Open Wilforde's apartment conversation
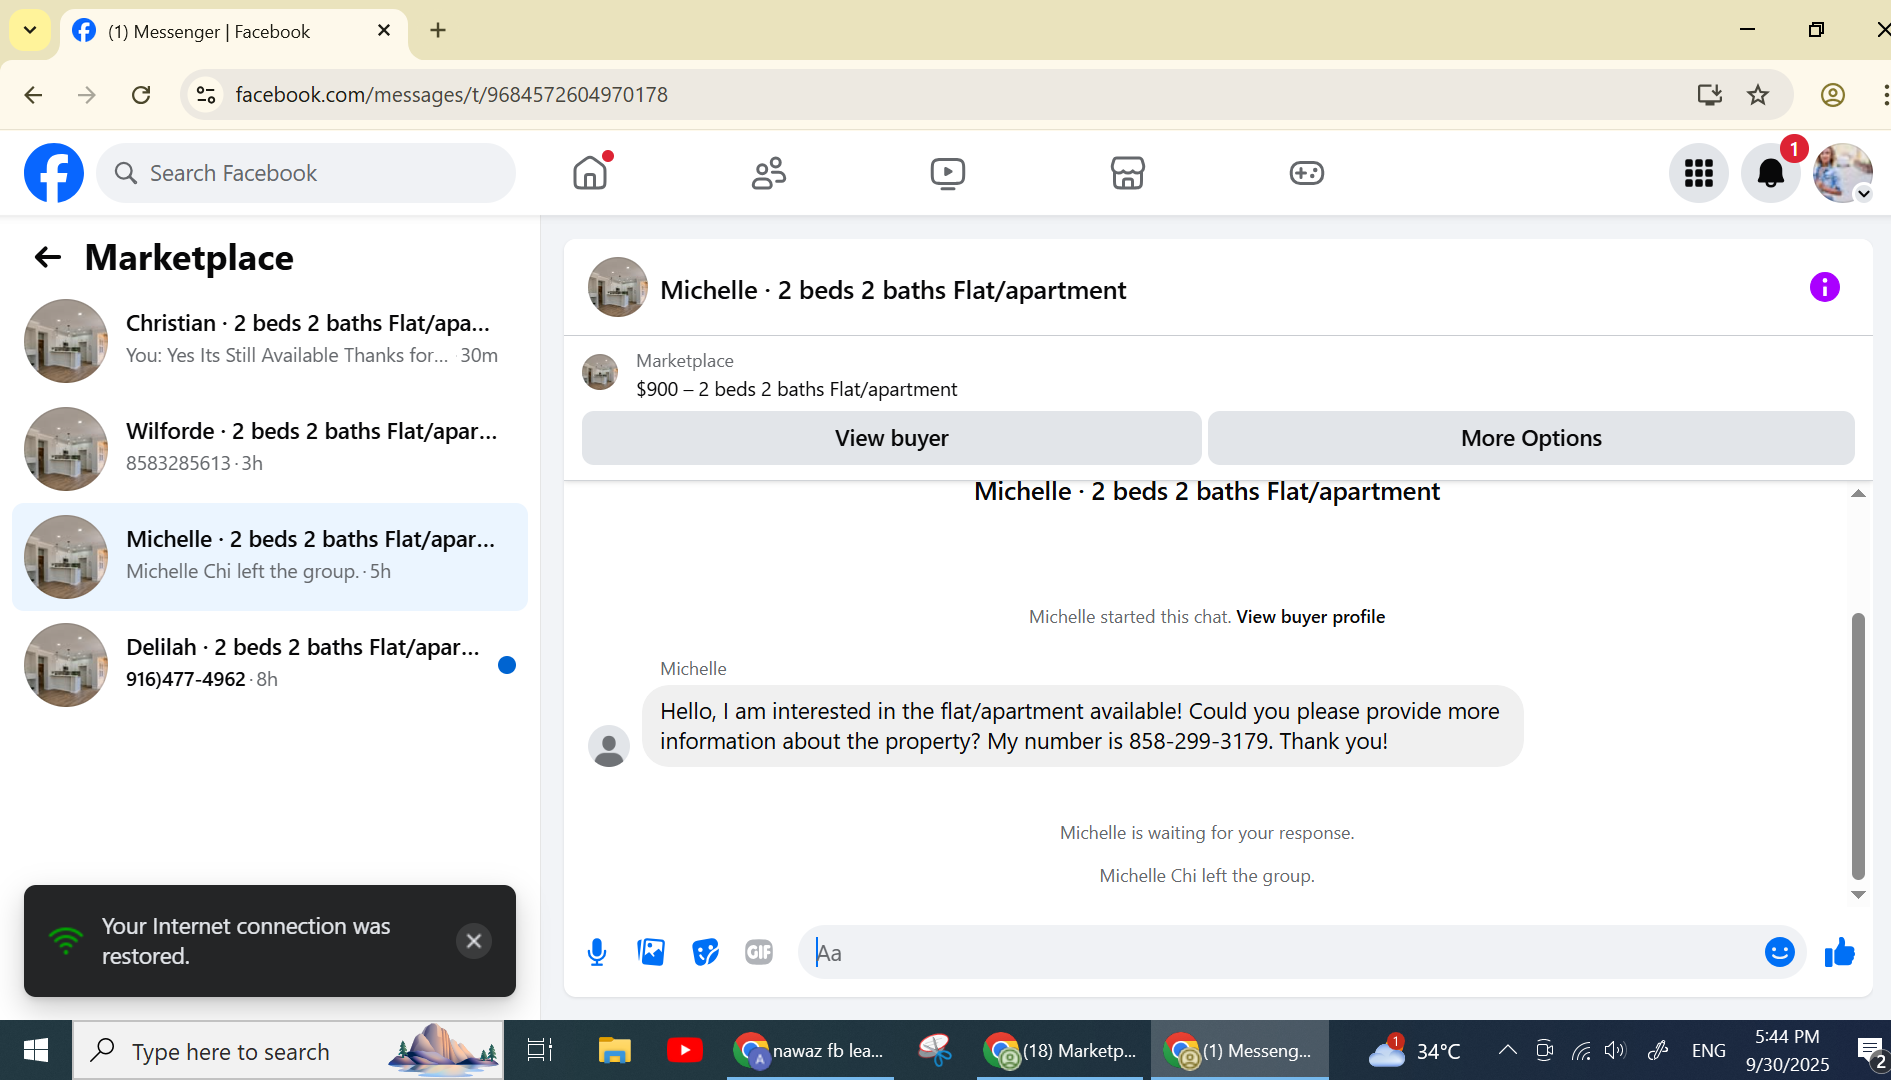Viewport: 1891px width, 1080px height. [270, 449]
